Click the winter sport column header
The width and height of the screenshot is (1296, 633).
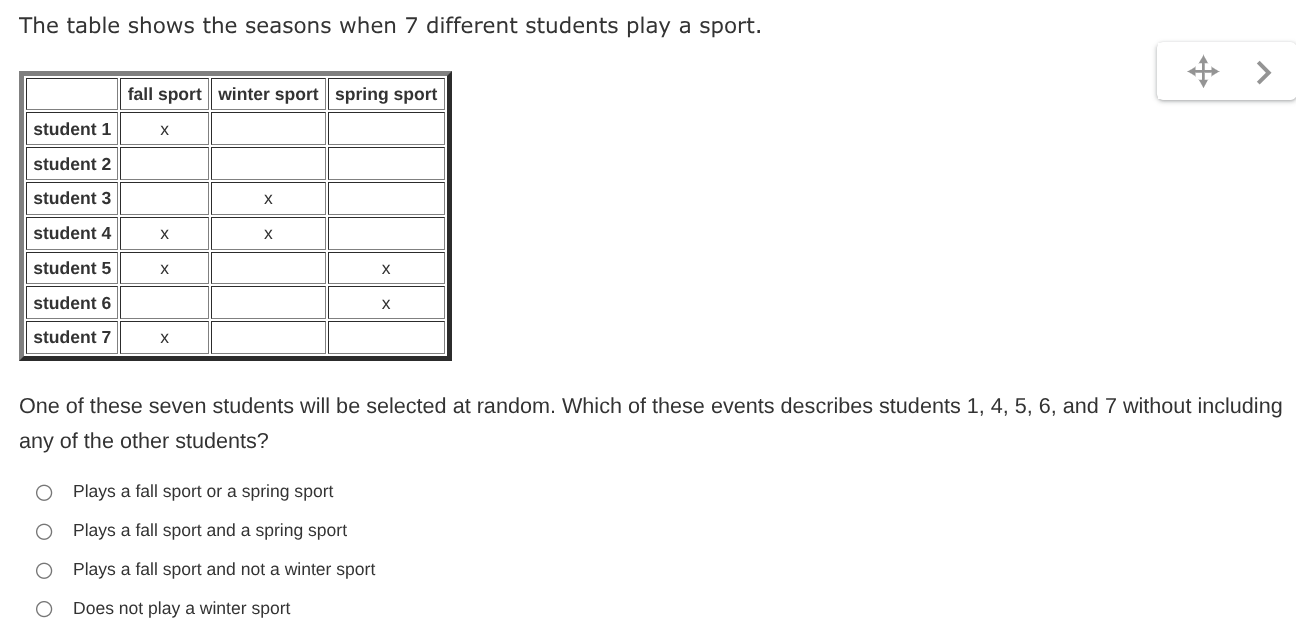pos(267,94)
